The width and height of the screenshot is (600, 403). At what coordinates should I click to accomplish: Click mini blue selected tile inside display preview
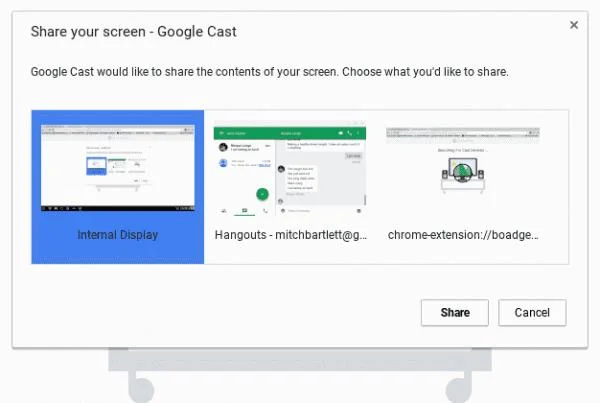click(x=96, y=166)
